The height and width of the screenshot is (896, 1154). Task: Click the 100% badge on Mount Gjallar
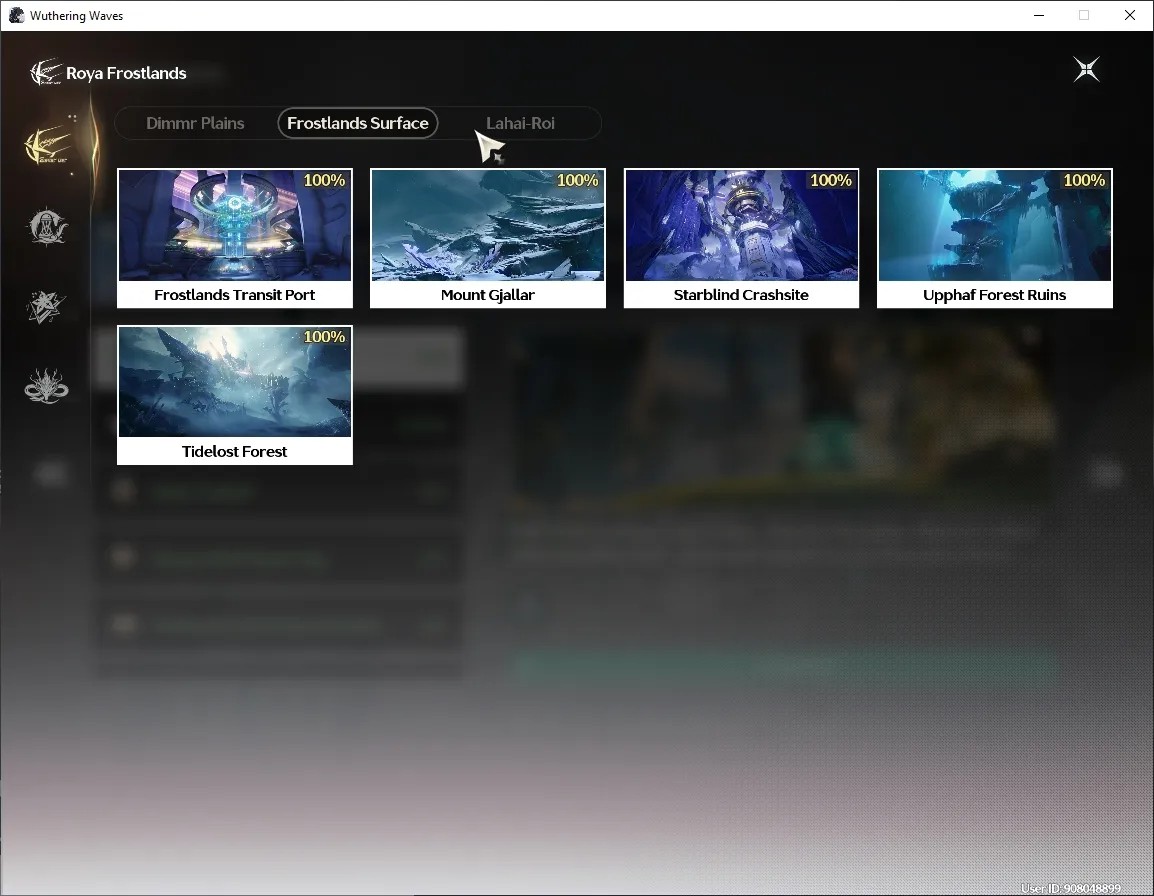pyautogui.click(x=577, y=180)
